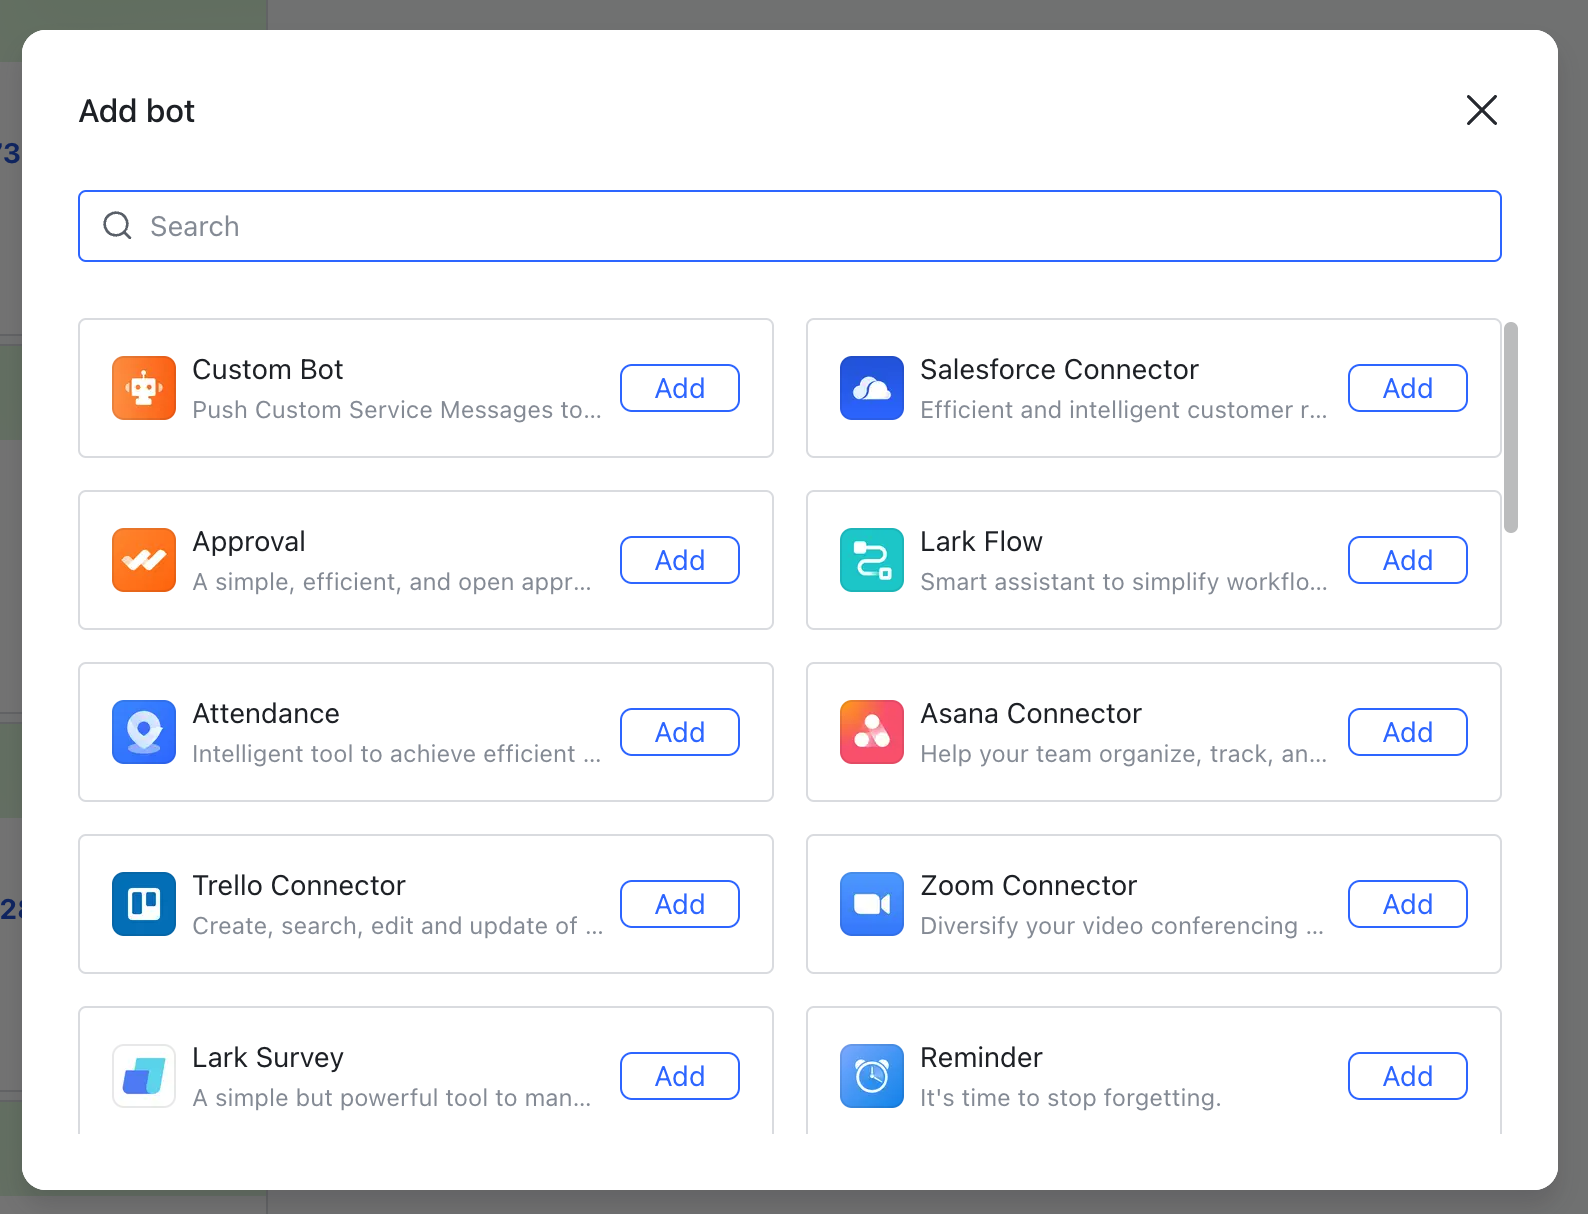Click "Smart assistant to simplify workflo..." text
This screenshot has height=1214, width=1588.
click(x=1124, y=582)
